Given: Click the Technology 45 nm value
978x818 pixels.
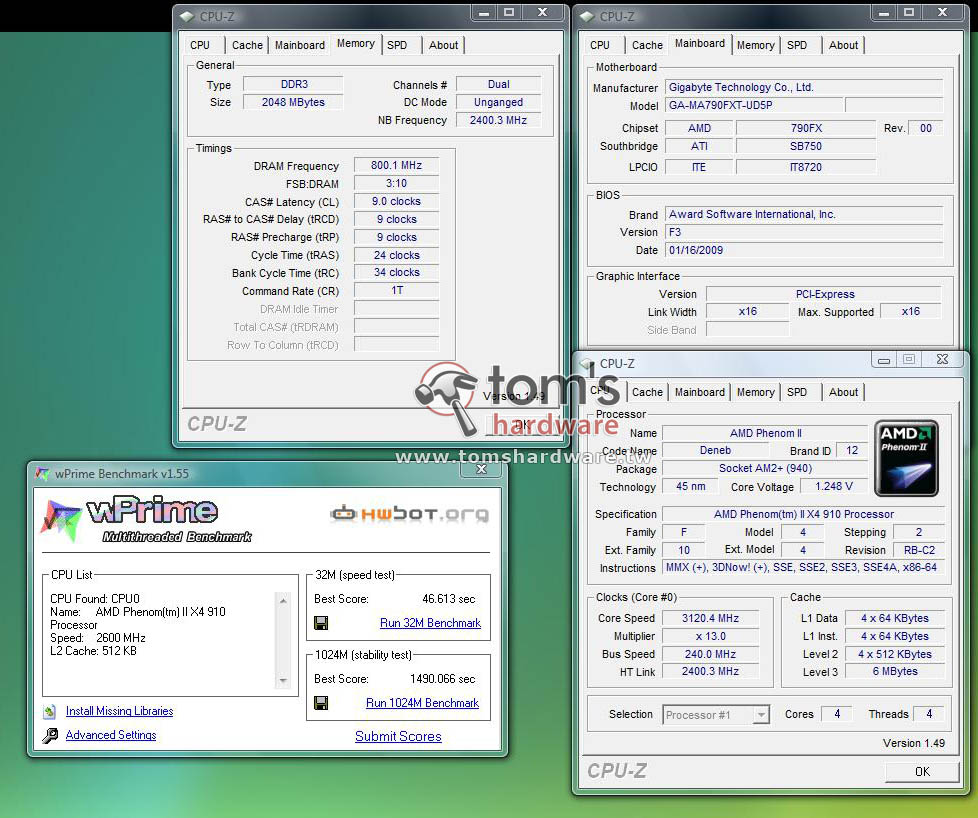Looking at the screenshot, I should [x=690, y=486].
